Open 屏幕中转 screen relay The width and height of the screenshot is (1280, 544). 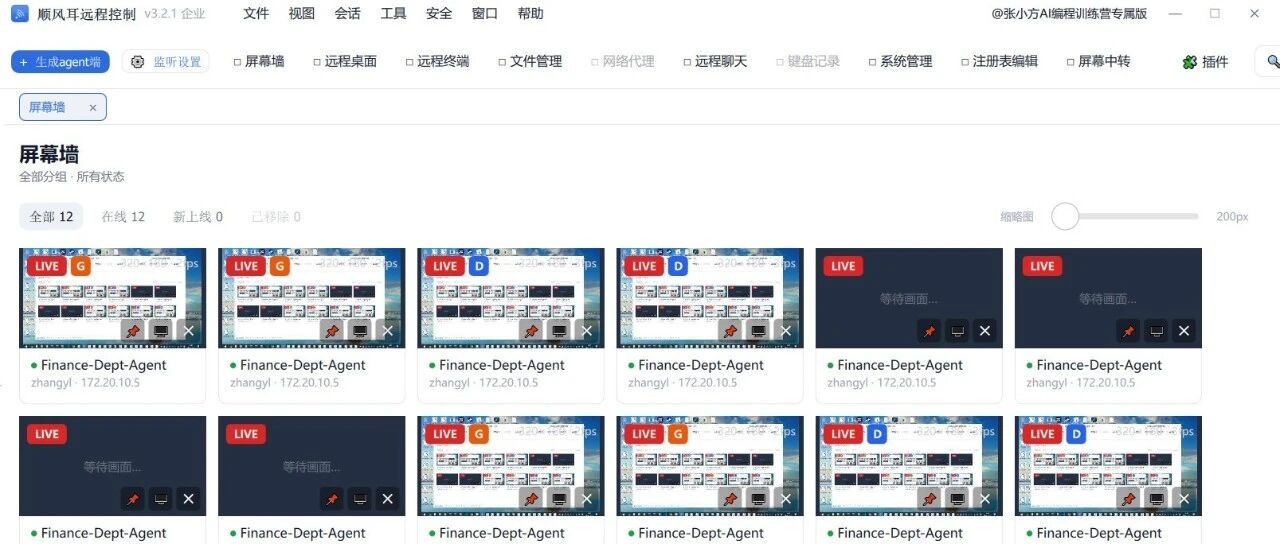(x=1098, y=61)
